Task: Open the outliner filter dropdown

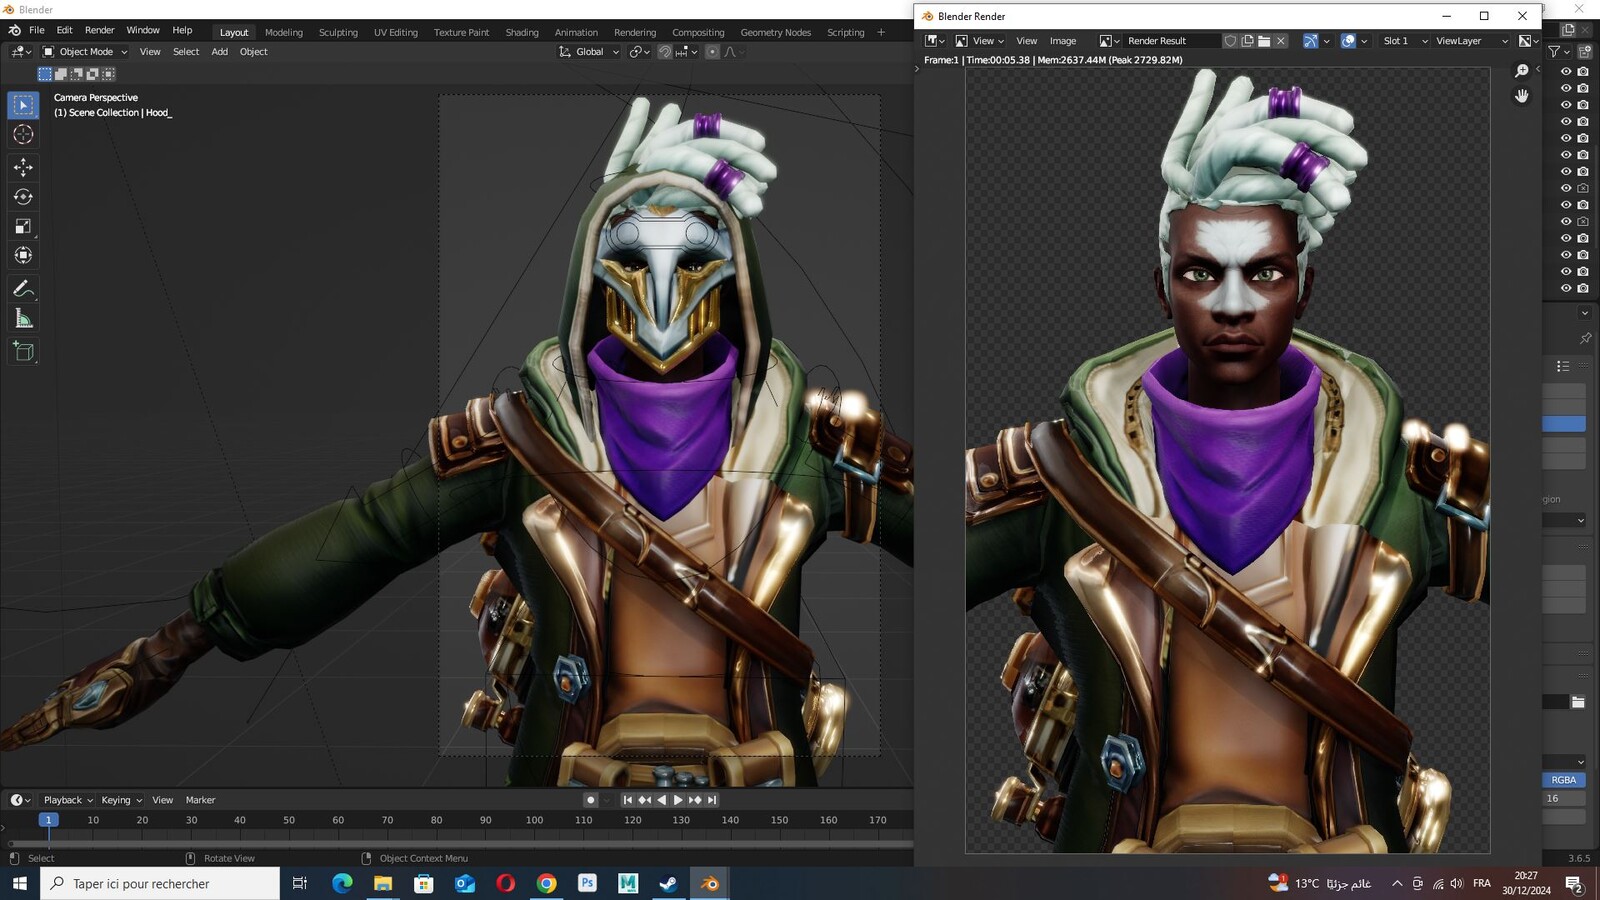Action: click(1557, 51)
